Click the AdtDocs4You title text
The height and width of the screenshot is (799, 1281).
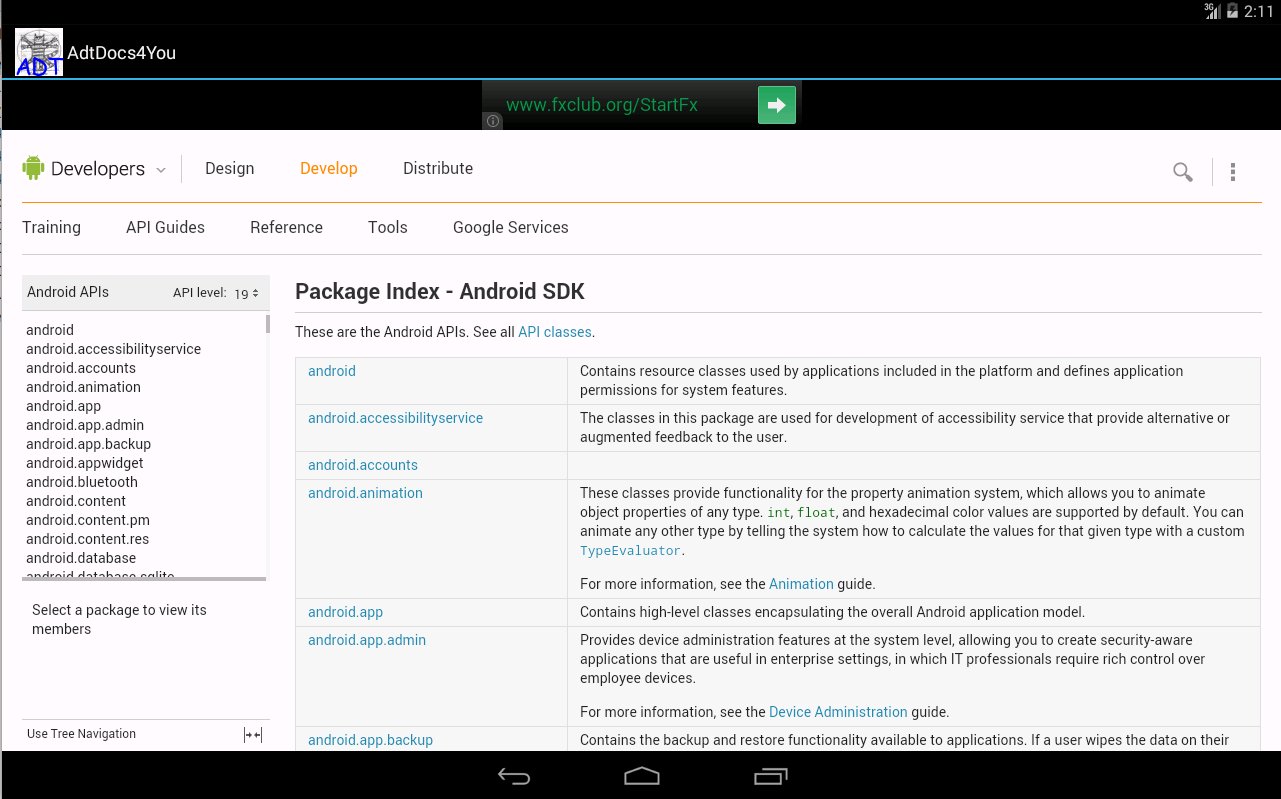tap(122, 53)
